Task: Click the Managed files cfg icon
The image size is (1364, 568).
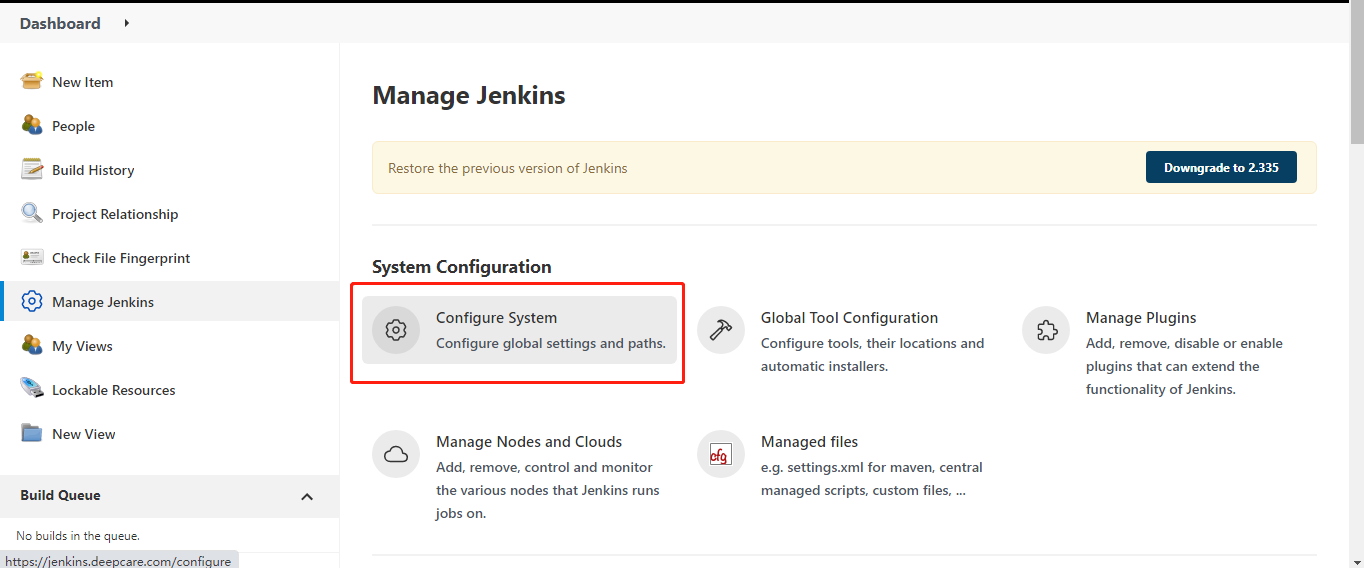Action: [x=720, y=454]
